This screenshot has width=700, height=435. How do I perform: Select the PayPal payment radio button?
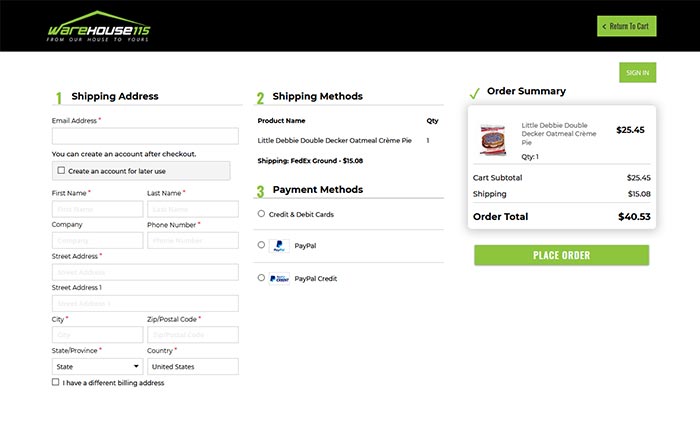(261, 245)
